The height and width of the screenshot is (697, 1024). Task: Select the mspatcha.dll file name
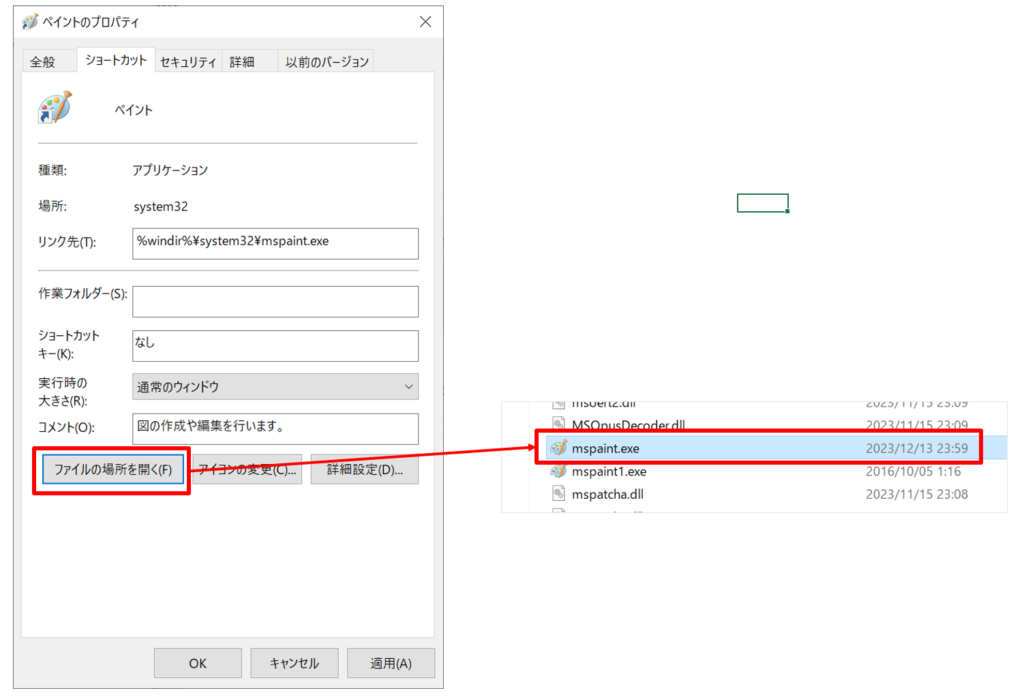tap(607, 494)
